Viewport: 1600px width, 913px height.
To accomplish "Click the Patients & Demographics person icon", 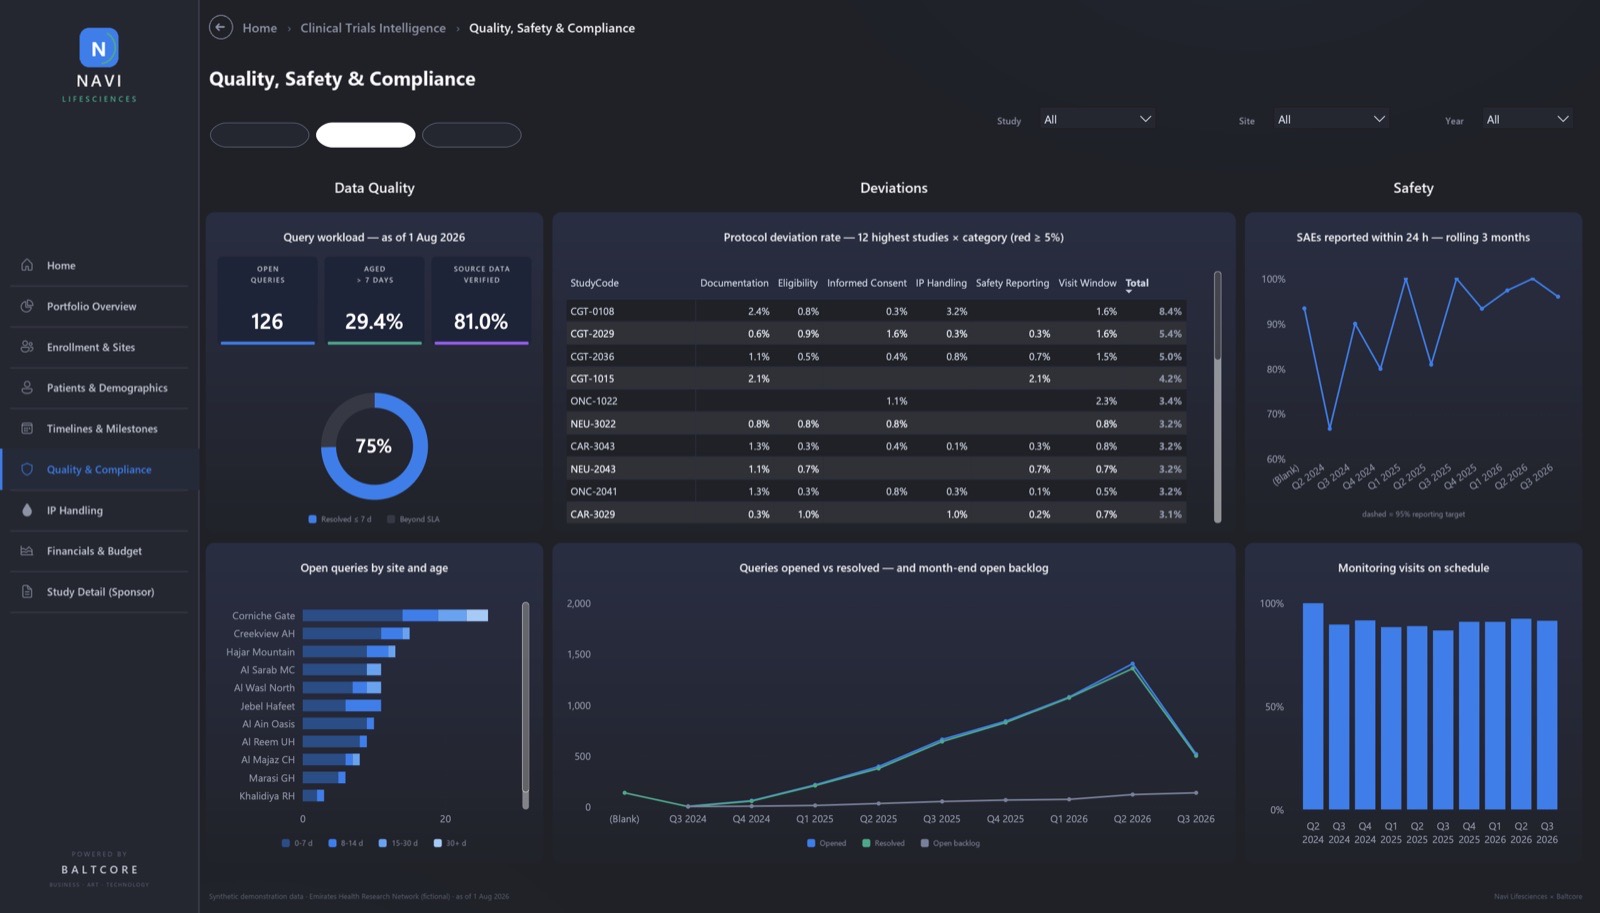I will click(x=27, y=388).
